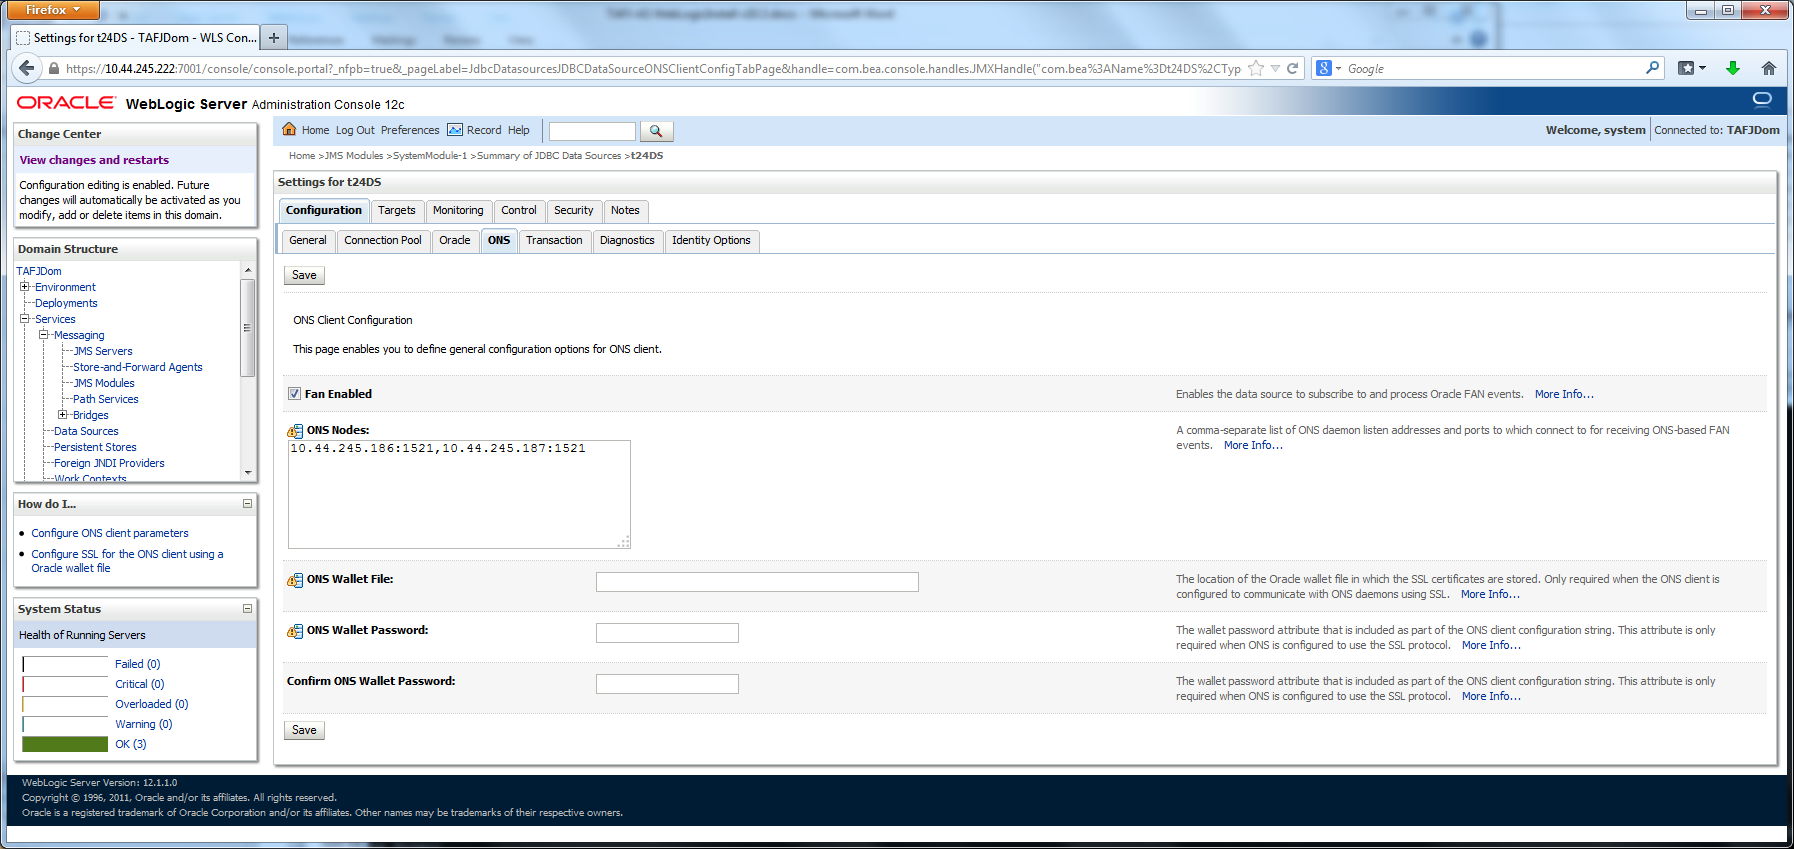Click the green OK servers health bar
The height and width of the screenshot is (849, 1794).
pyautogui.click(x=65, y=744)
